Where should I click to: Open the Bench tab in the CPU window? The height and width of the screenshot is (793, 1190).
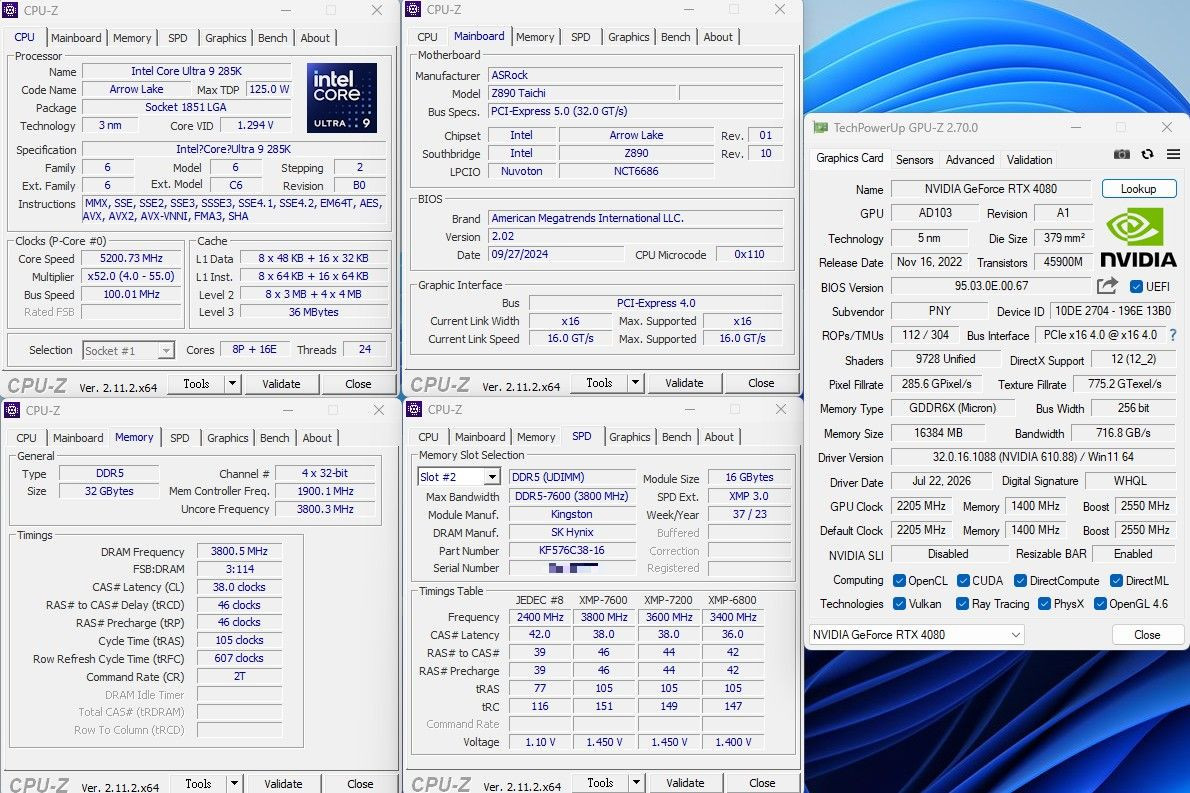click(272, 38)
